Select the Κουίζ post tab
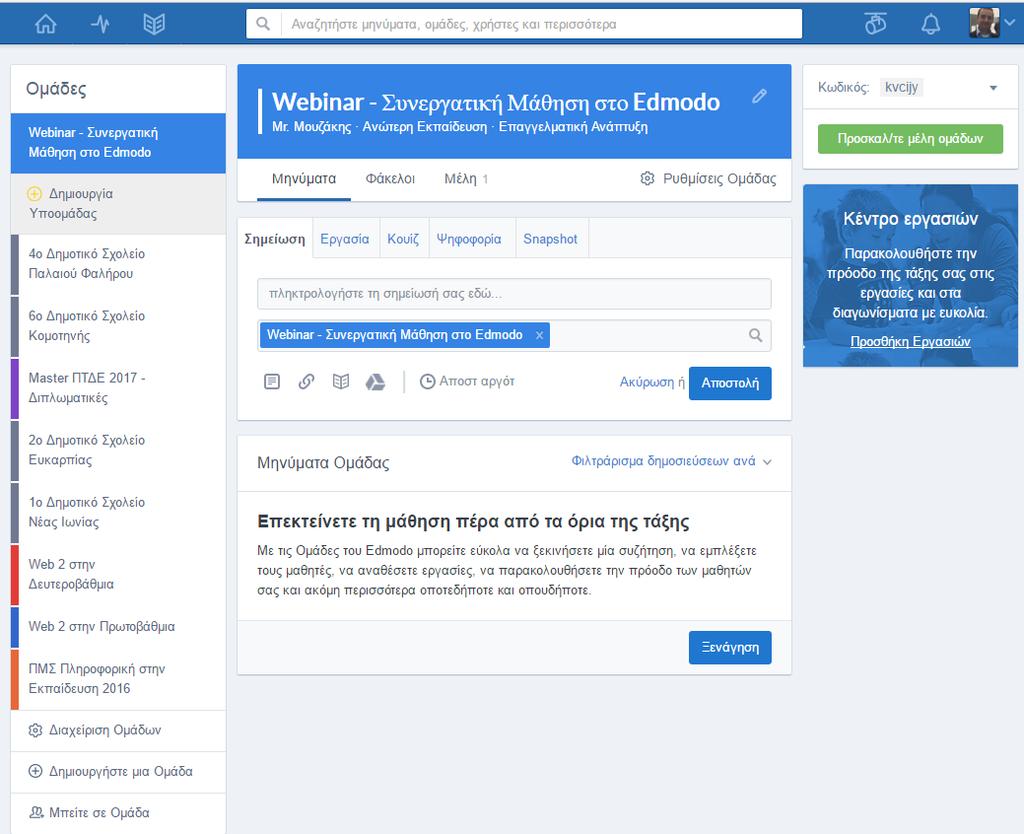This screenshot has width=1024, height=834. point(403,239)
